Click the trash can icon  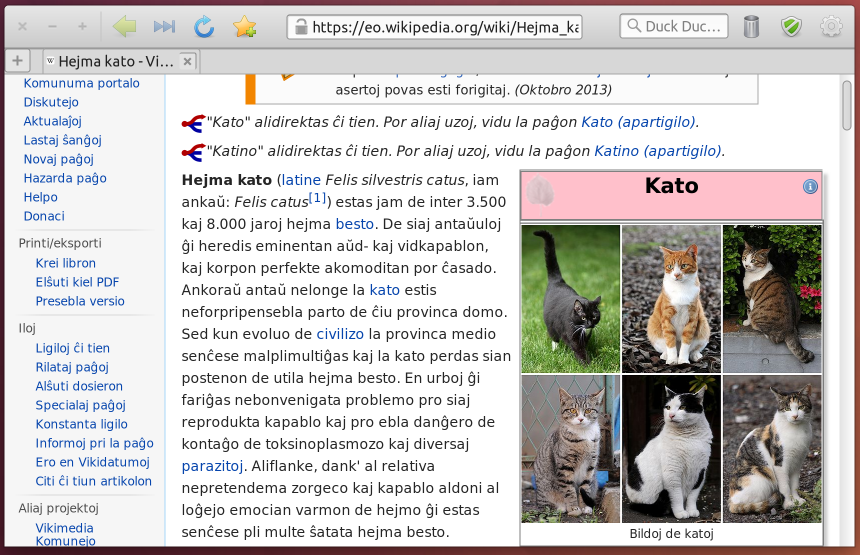coord(751,26)
